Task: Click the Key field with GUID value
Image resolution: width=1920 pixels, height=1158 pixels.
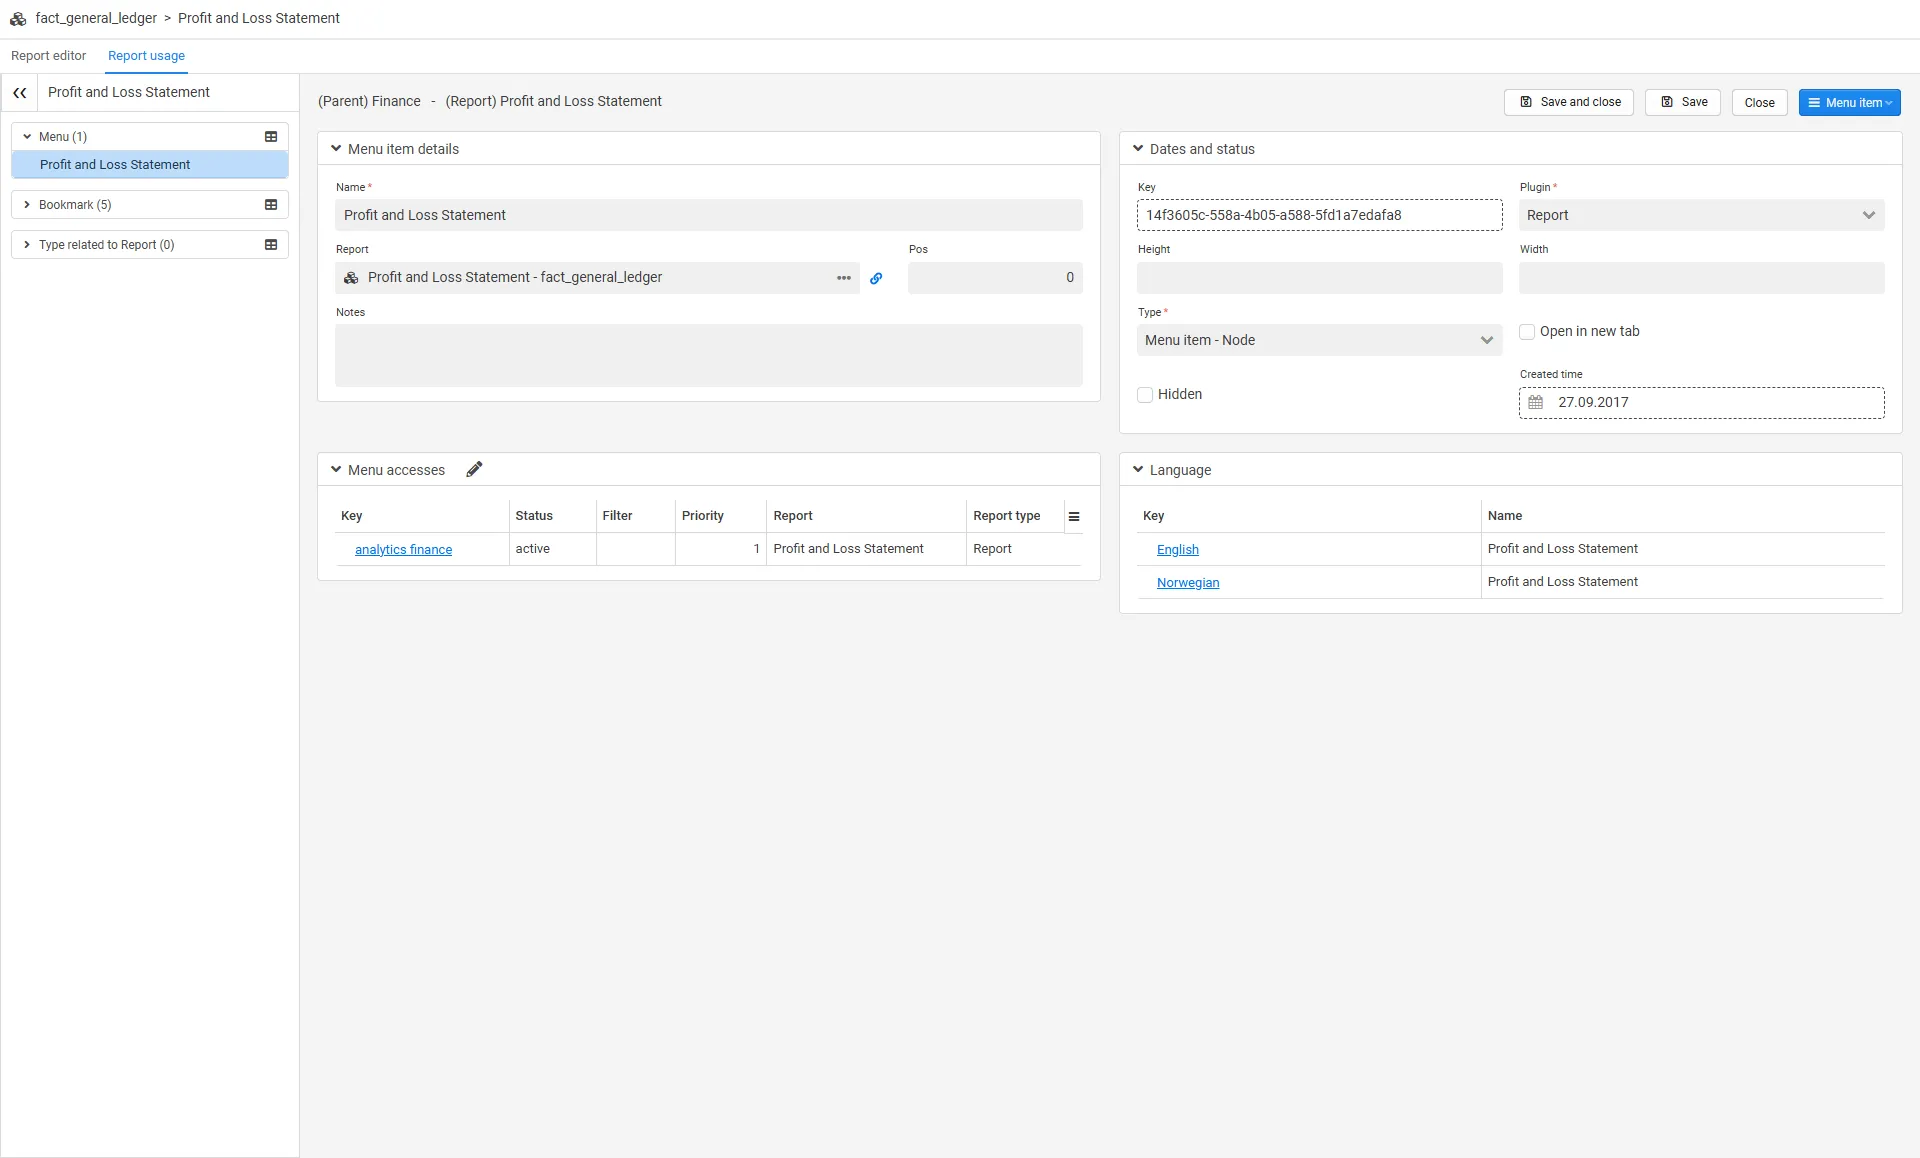Action: [1320, 215]
